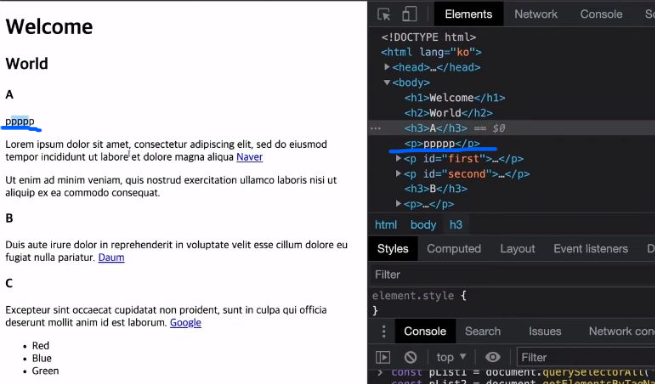Open the Layout tab
The width and height of the screenshot is (655, 384).
tap(517, 249)
